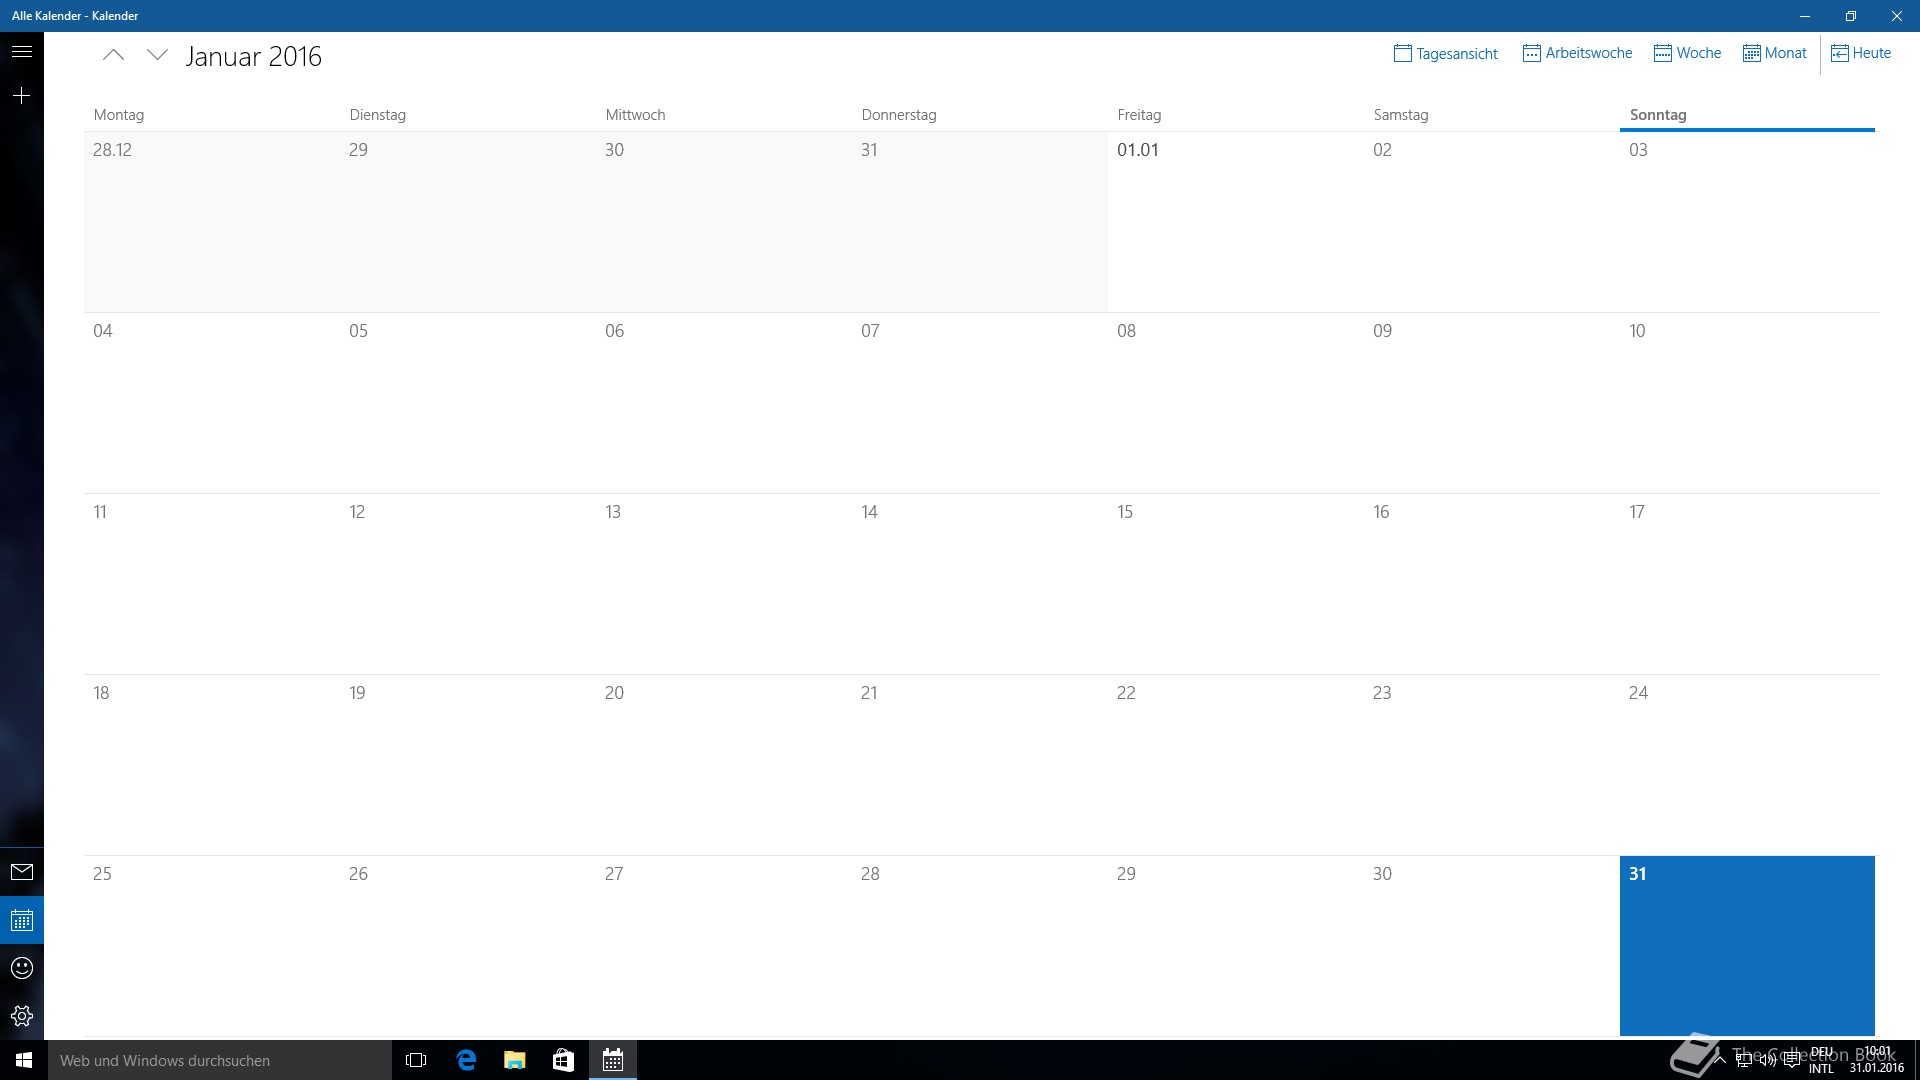
Task: Restore down the Kalender window
Action: click(x=1850, y=16)
